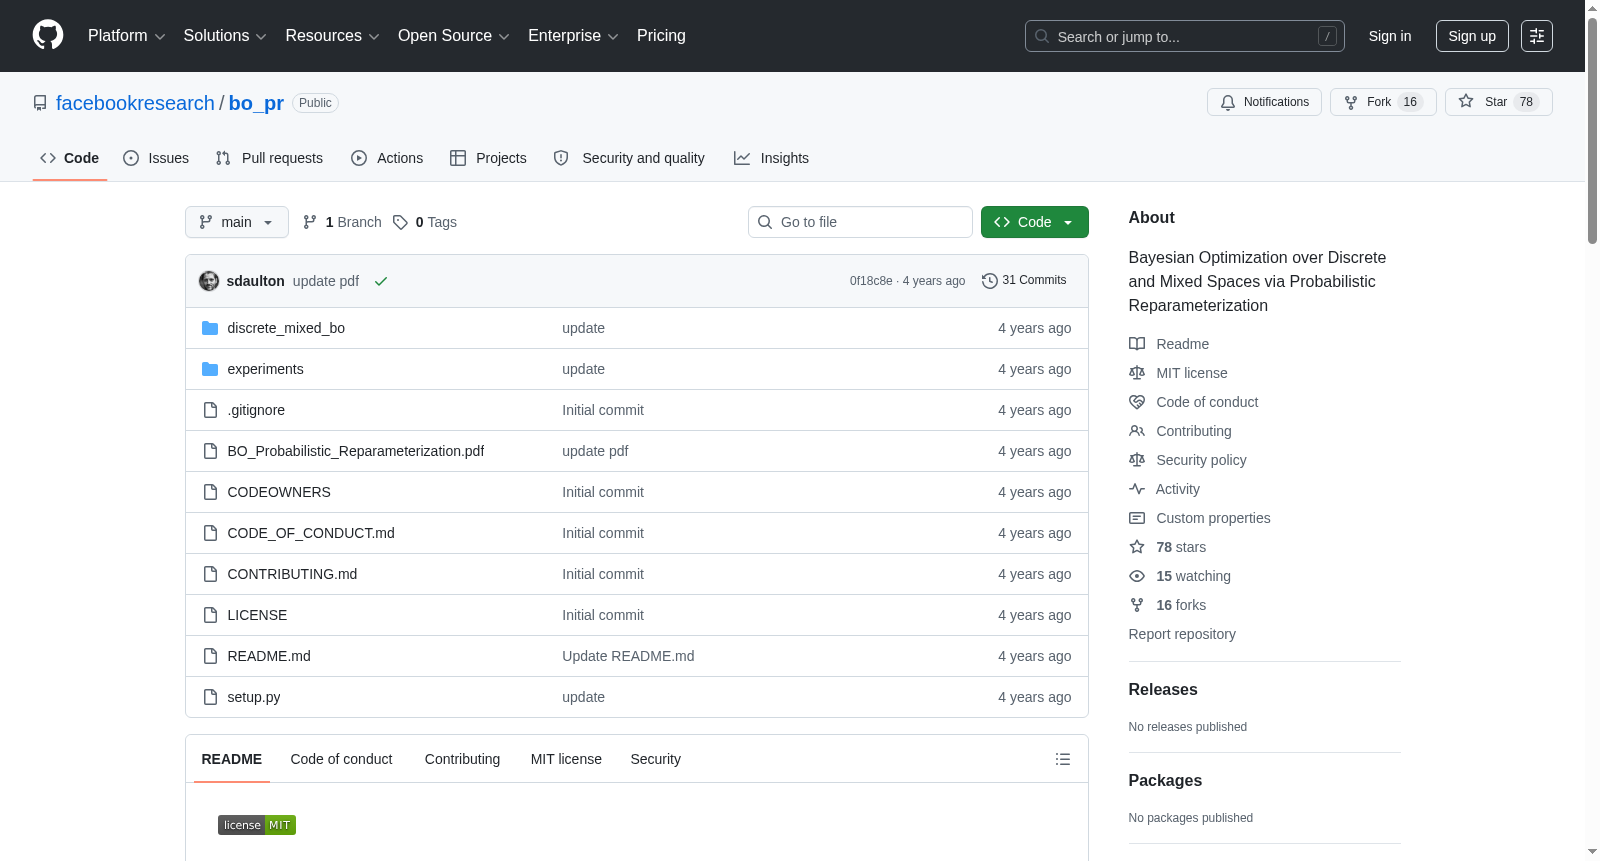This screenshot has height=861, width=1600.
Task: Open the BO_Probabilistic_Reparameterization.pdf file
Action: click(356, 451)
